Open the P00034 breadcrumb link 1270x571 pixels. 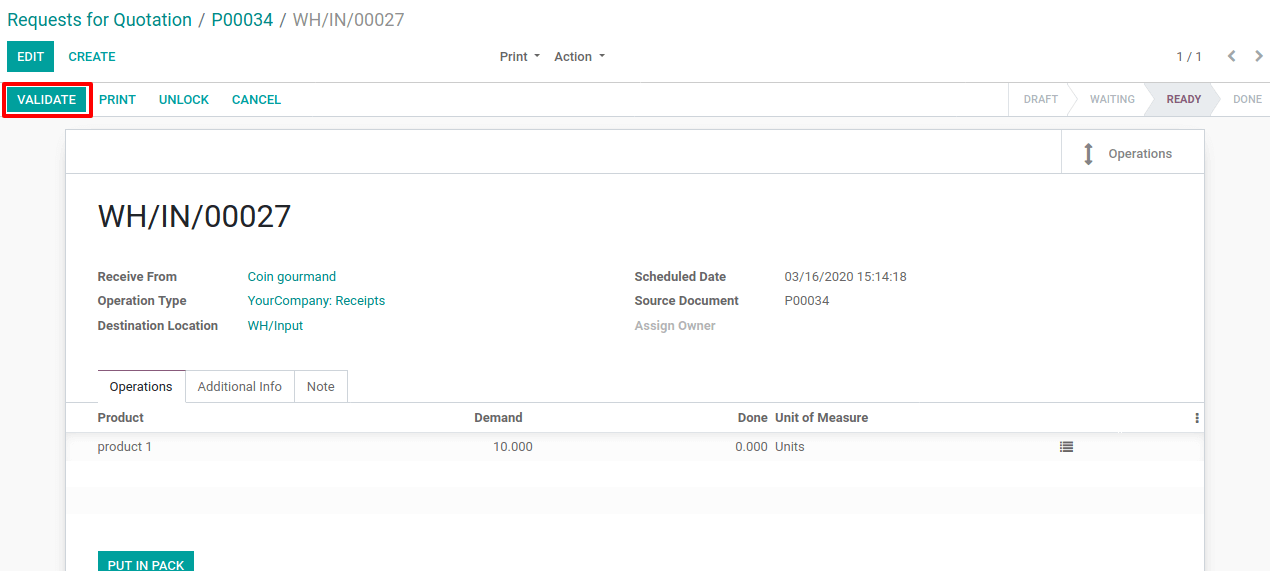(242, 20)
